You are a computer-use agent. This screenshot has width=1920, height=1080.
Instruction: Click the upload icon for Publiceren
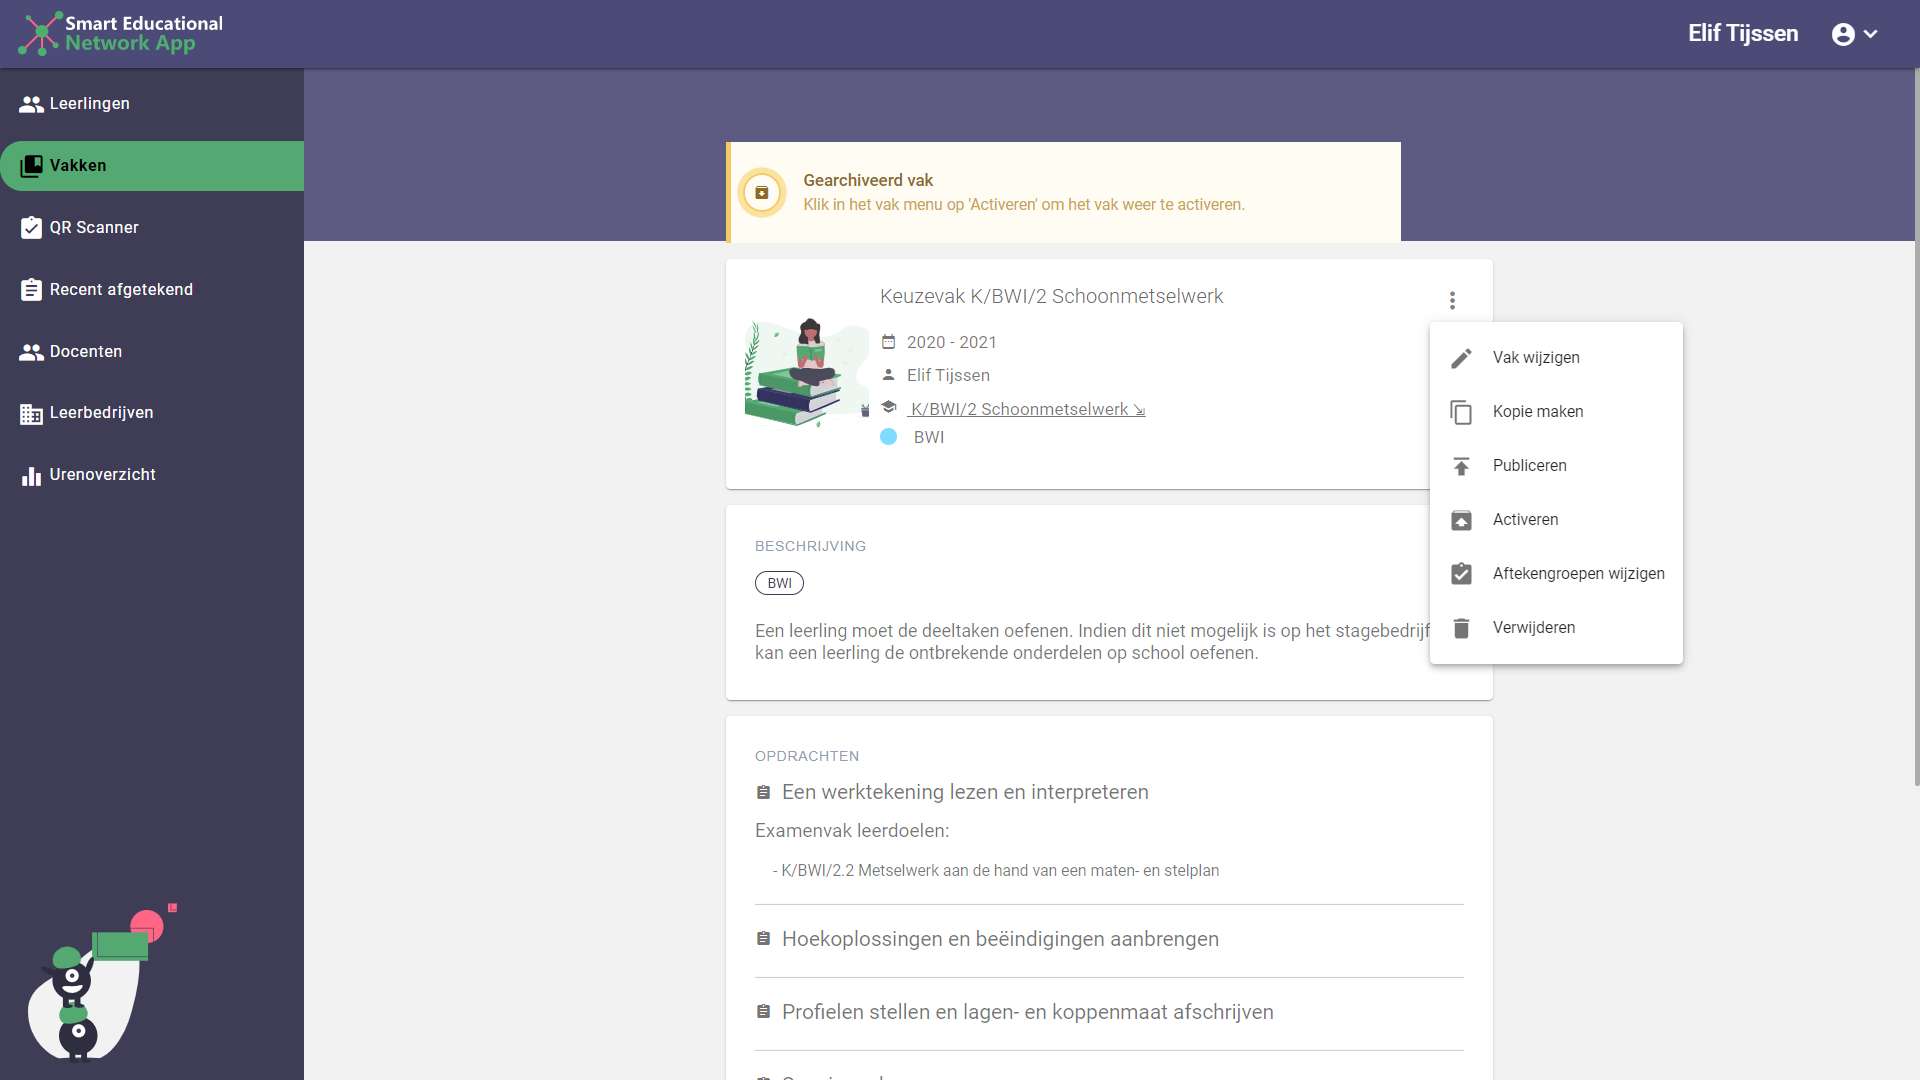[x=1461, y=466]
